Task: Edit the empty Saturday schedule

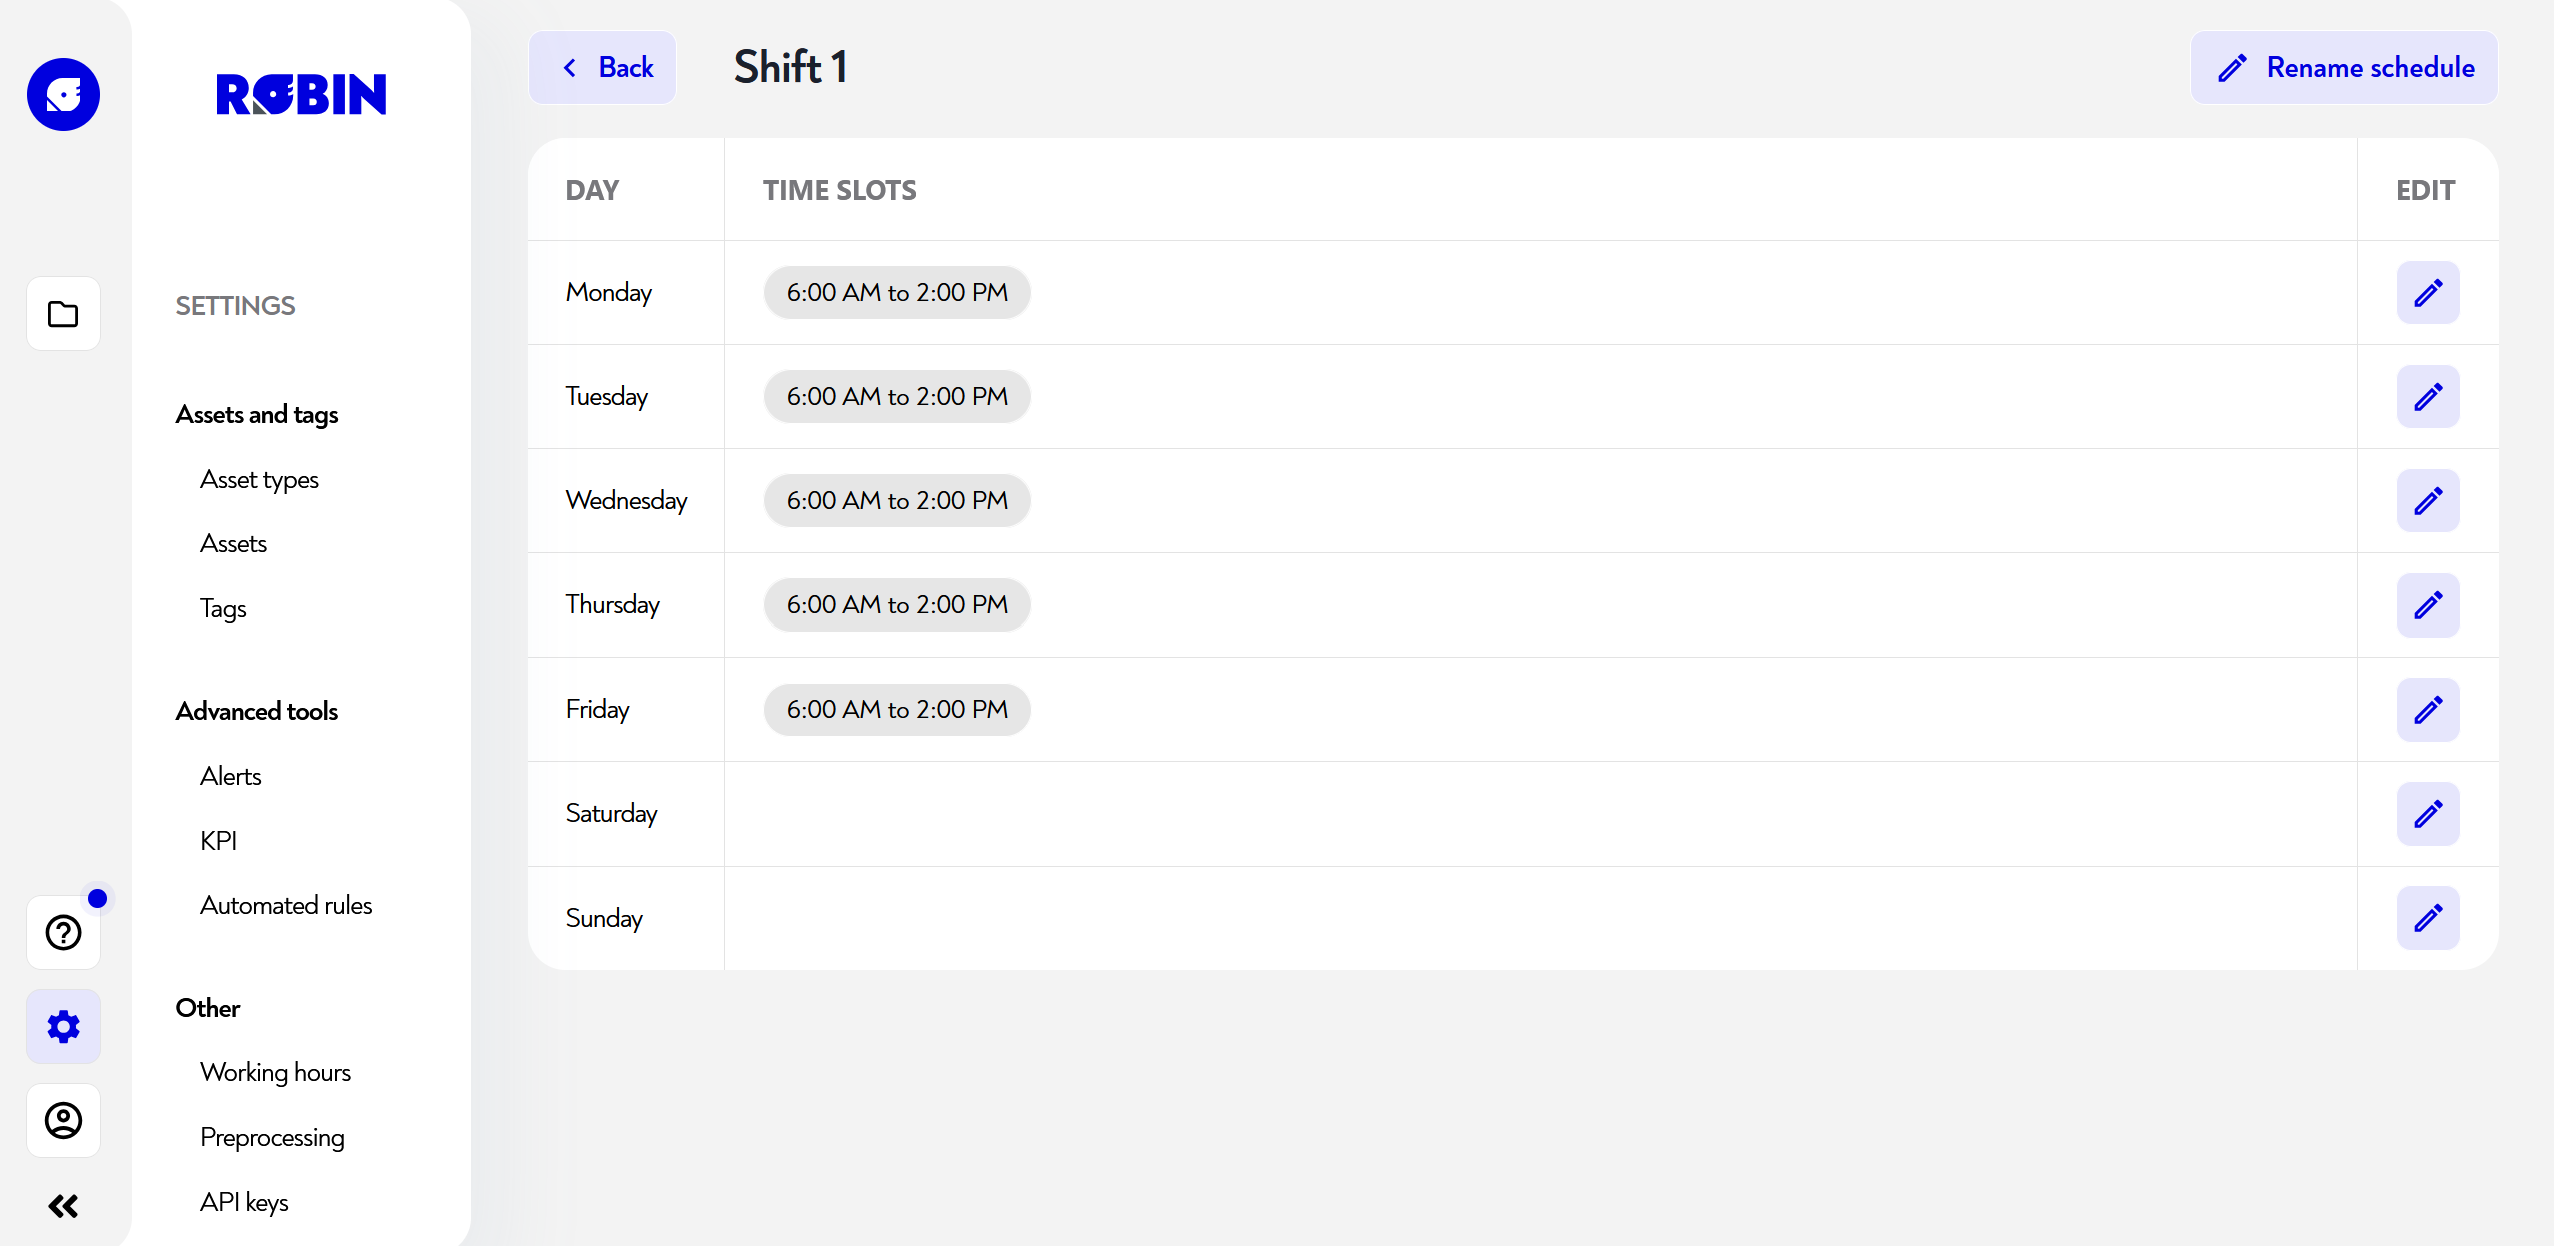Action: tap(2428, 814)
